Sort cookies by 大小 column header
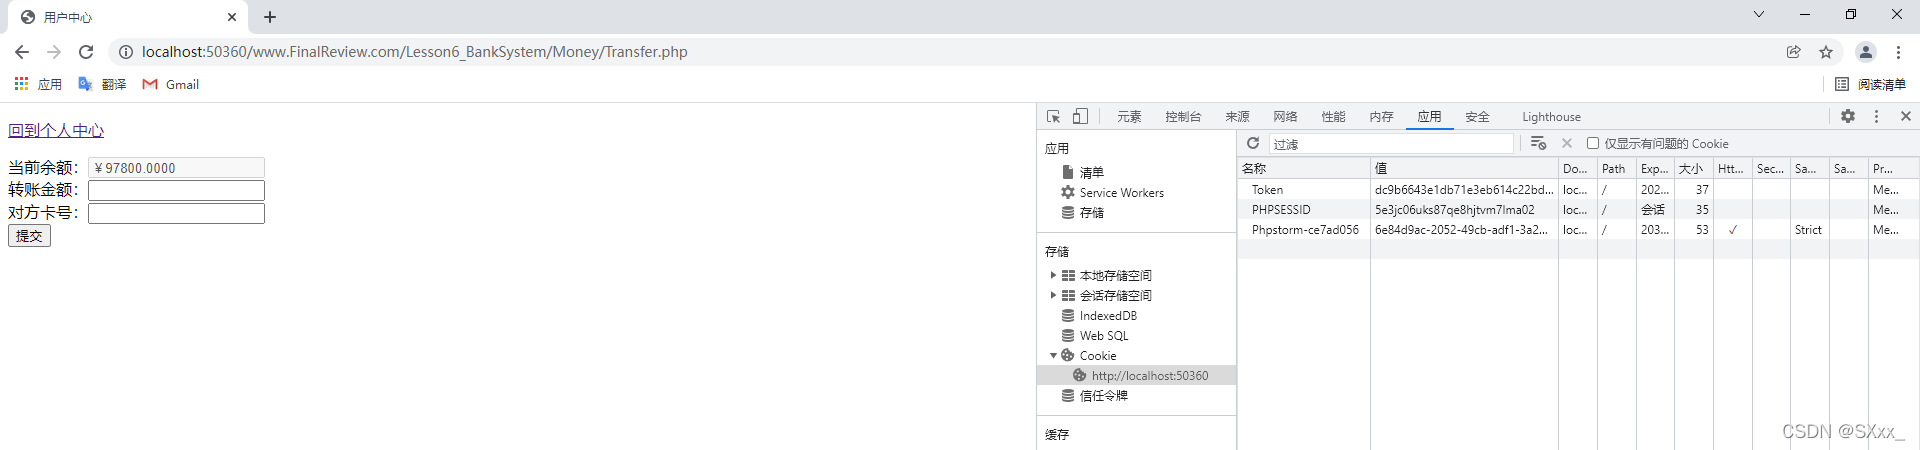Viewport: 1920px width, 450px height. tap(1694, 169)
